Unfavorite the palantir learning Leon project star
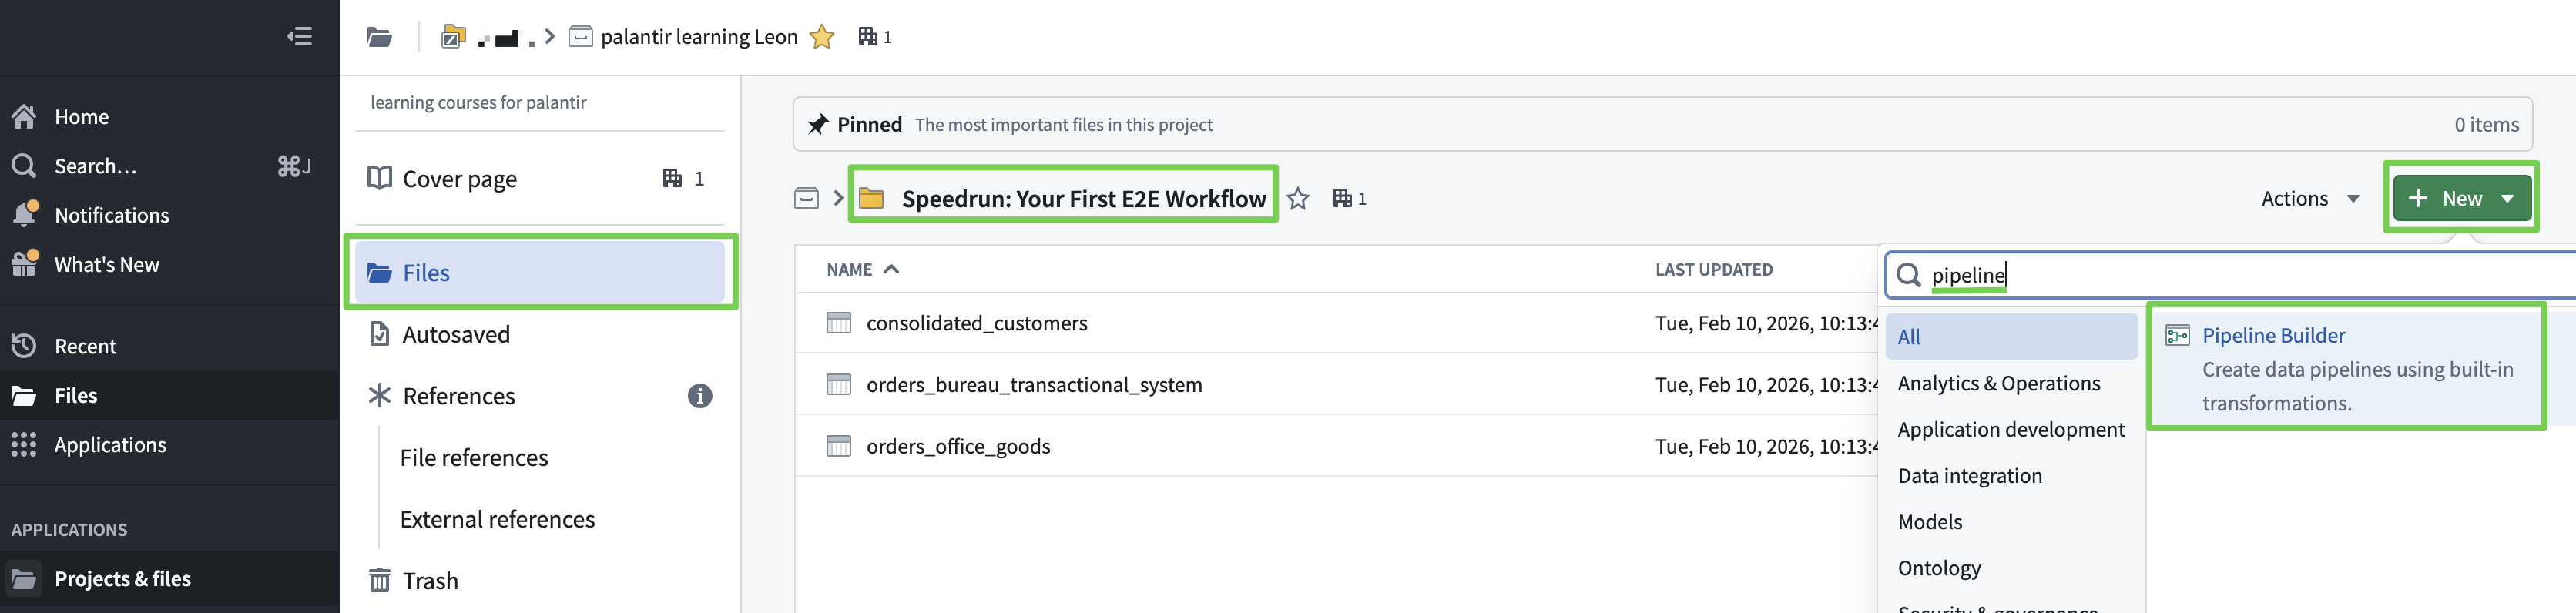 (x=821, y=37)
